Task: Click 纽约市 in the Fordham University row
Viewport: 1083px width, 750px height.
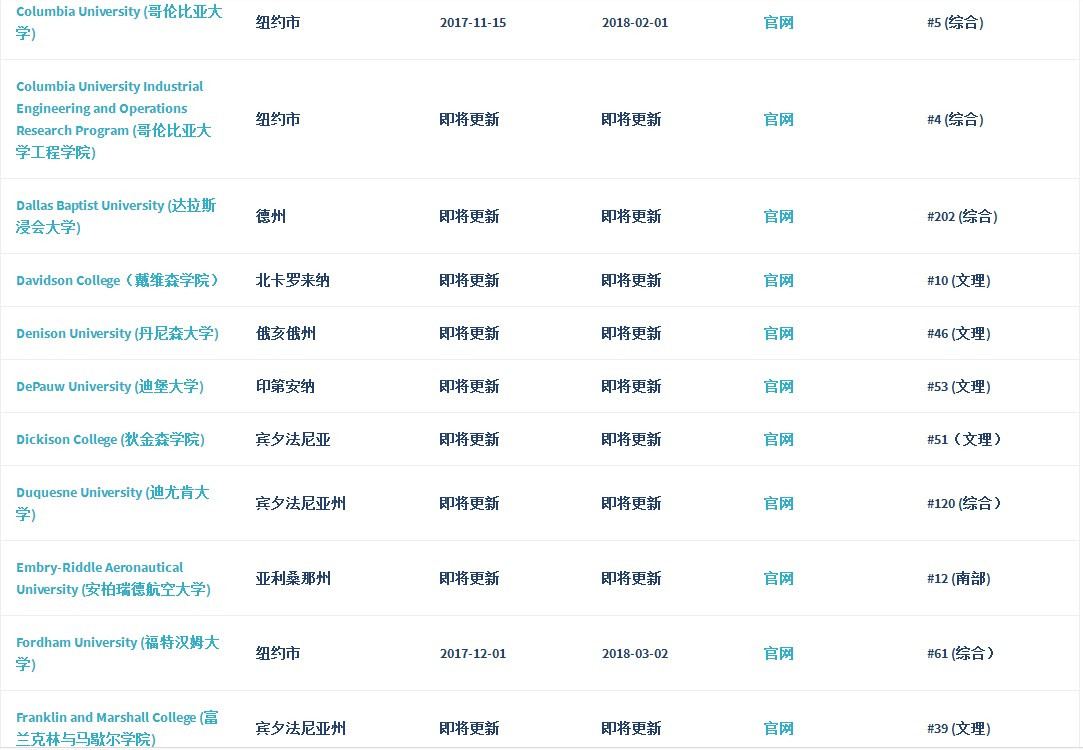Action: (278, 654)
